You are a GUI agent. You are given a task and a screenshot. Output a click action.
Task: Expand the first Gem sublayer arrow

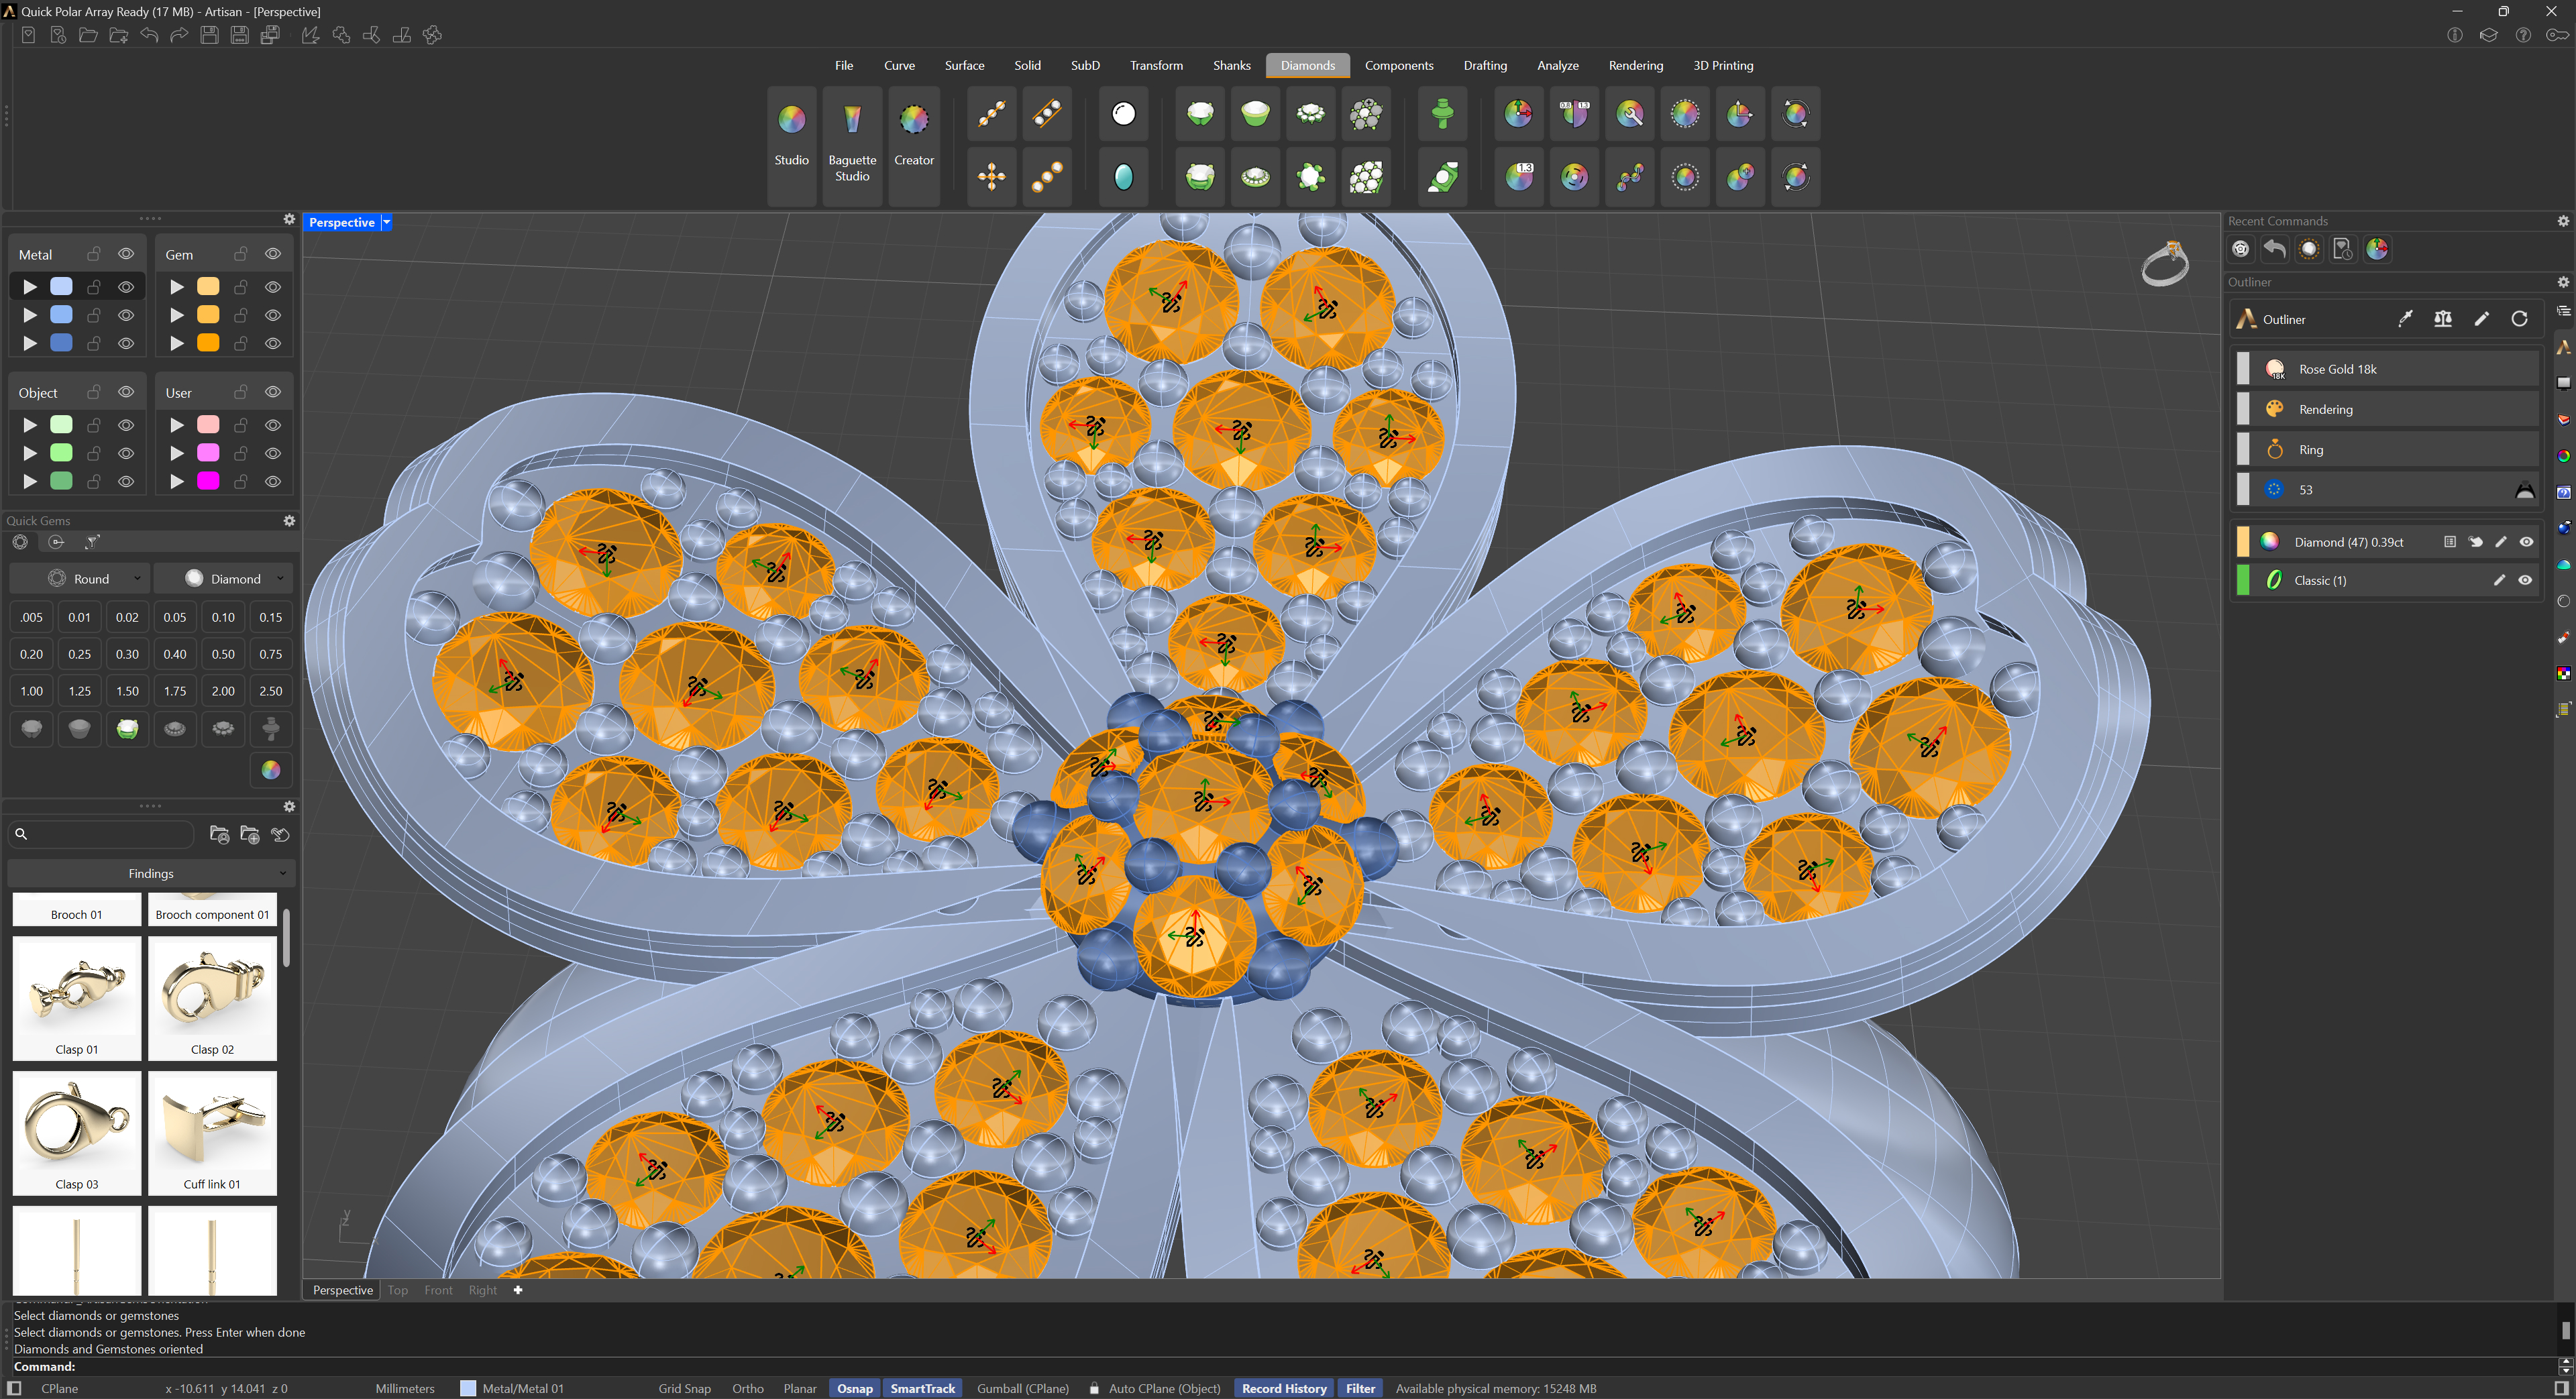(177, 287)
